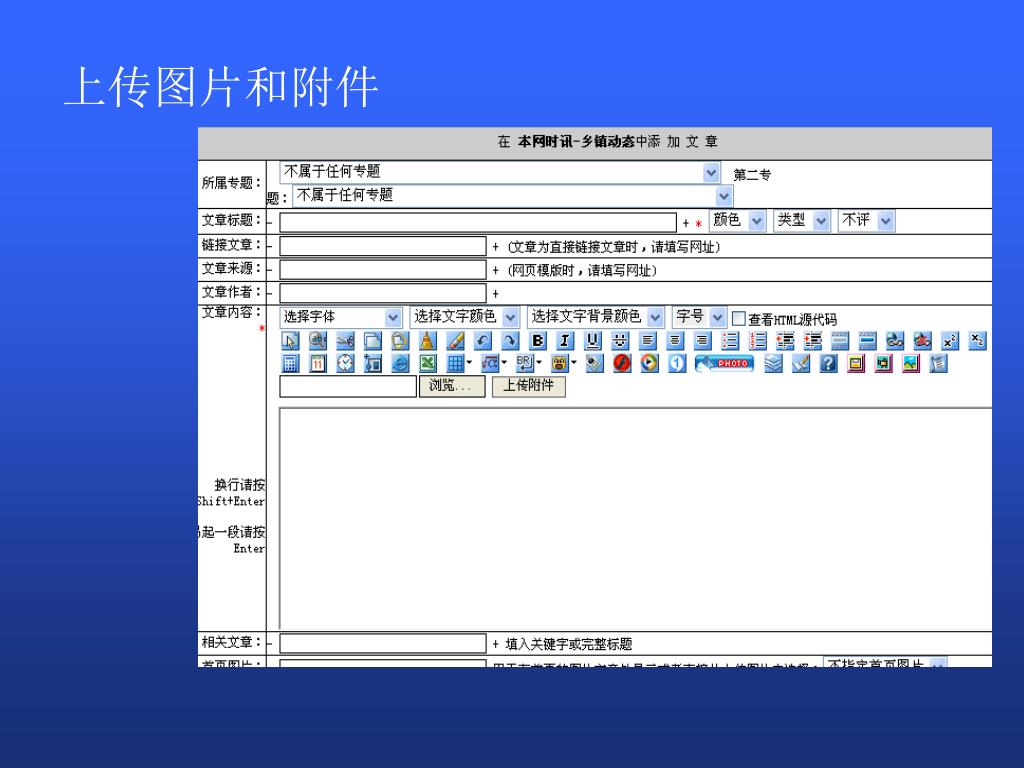Viewport: 1024px width, 768px height.
Task: Align text center icon
Action: point(675,340)
